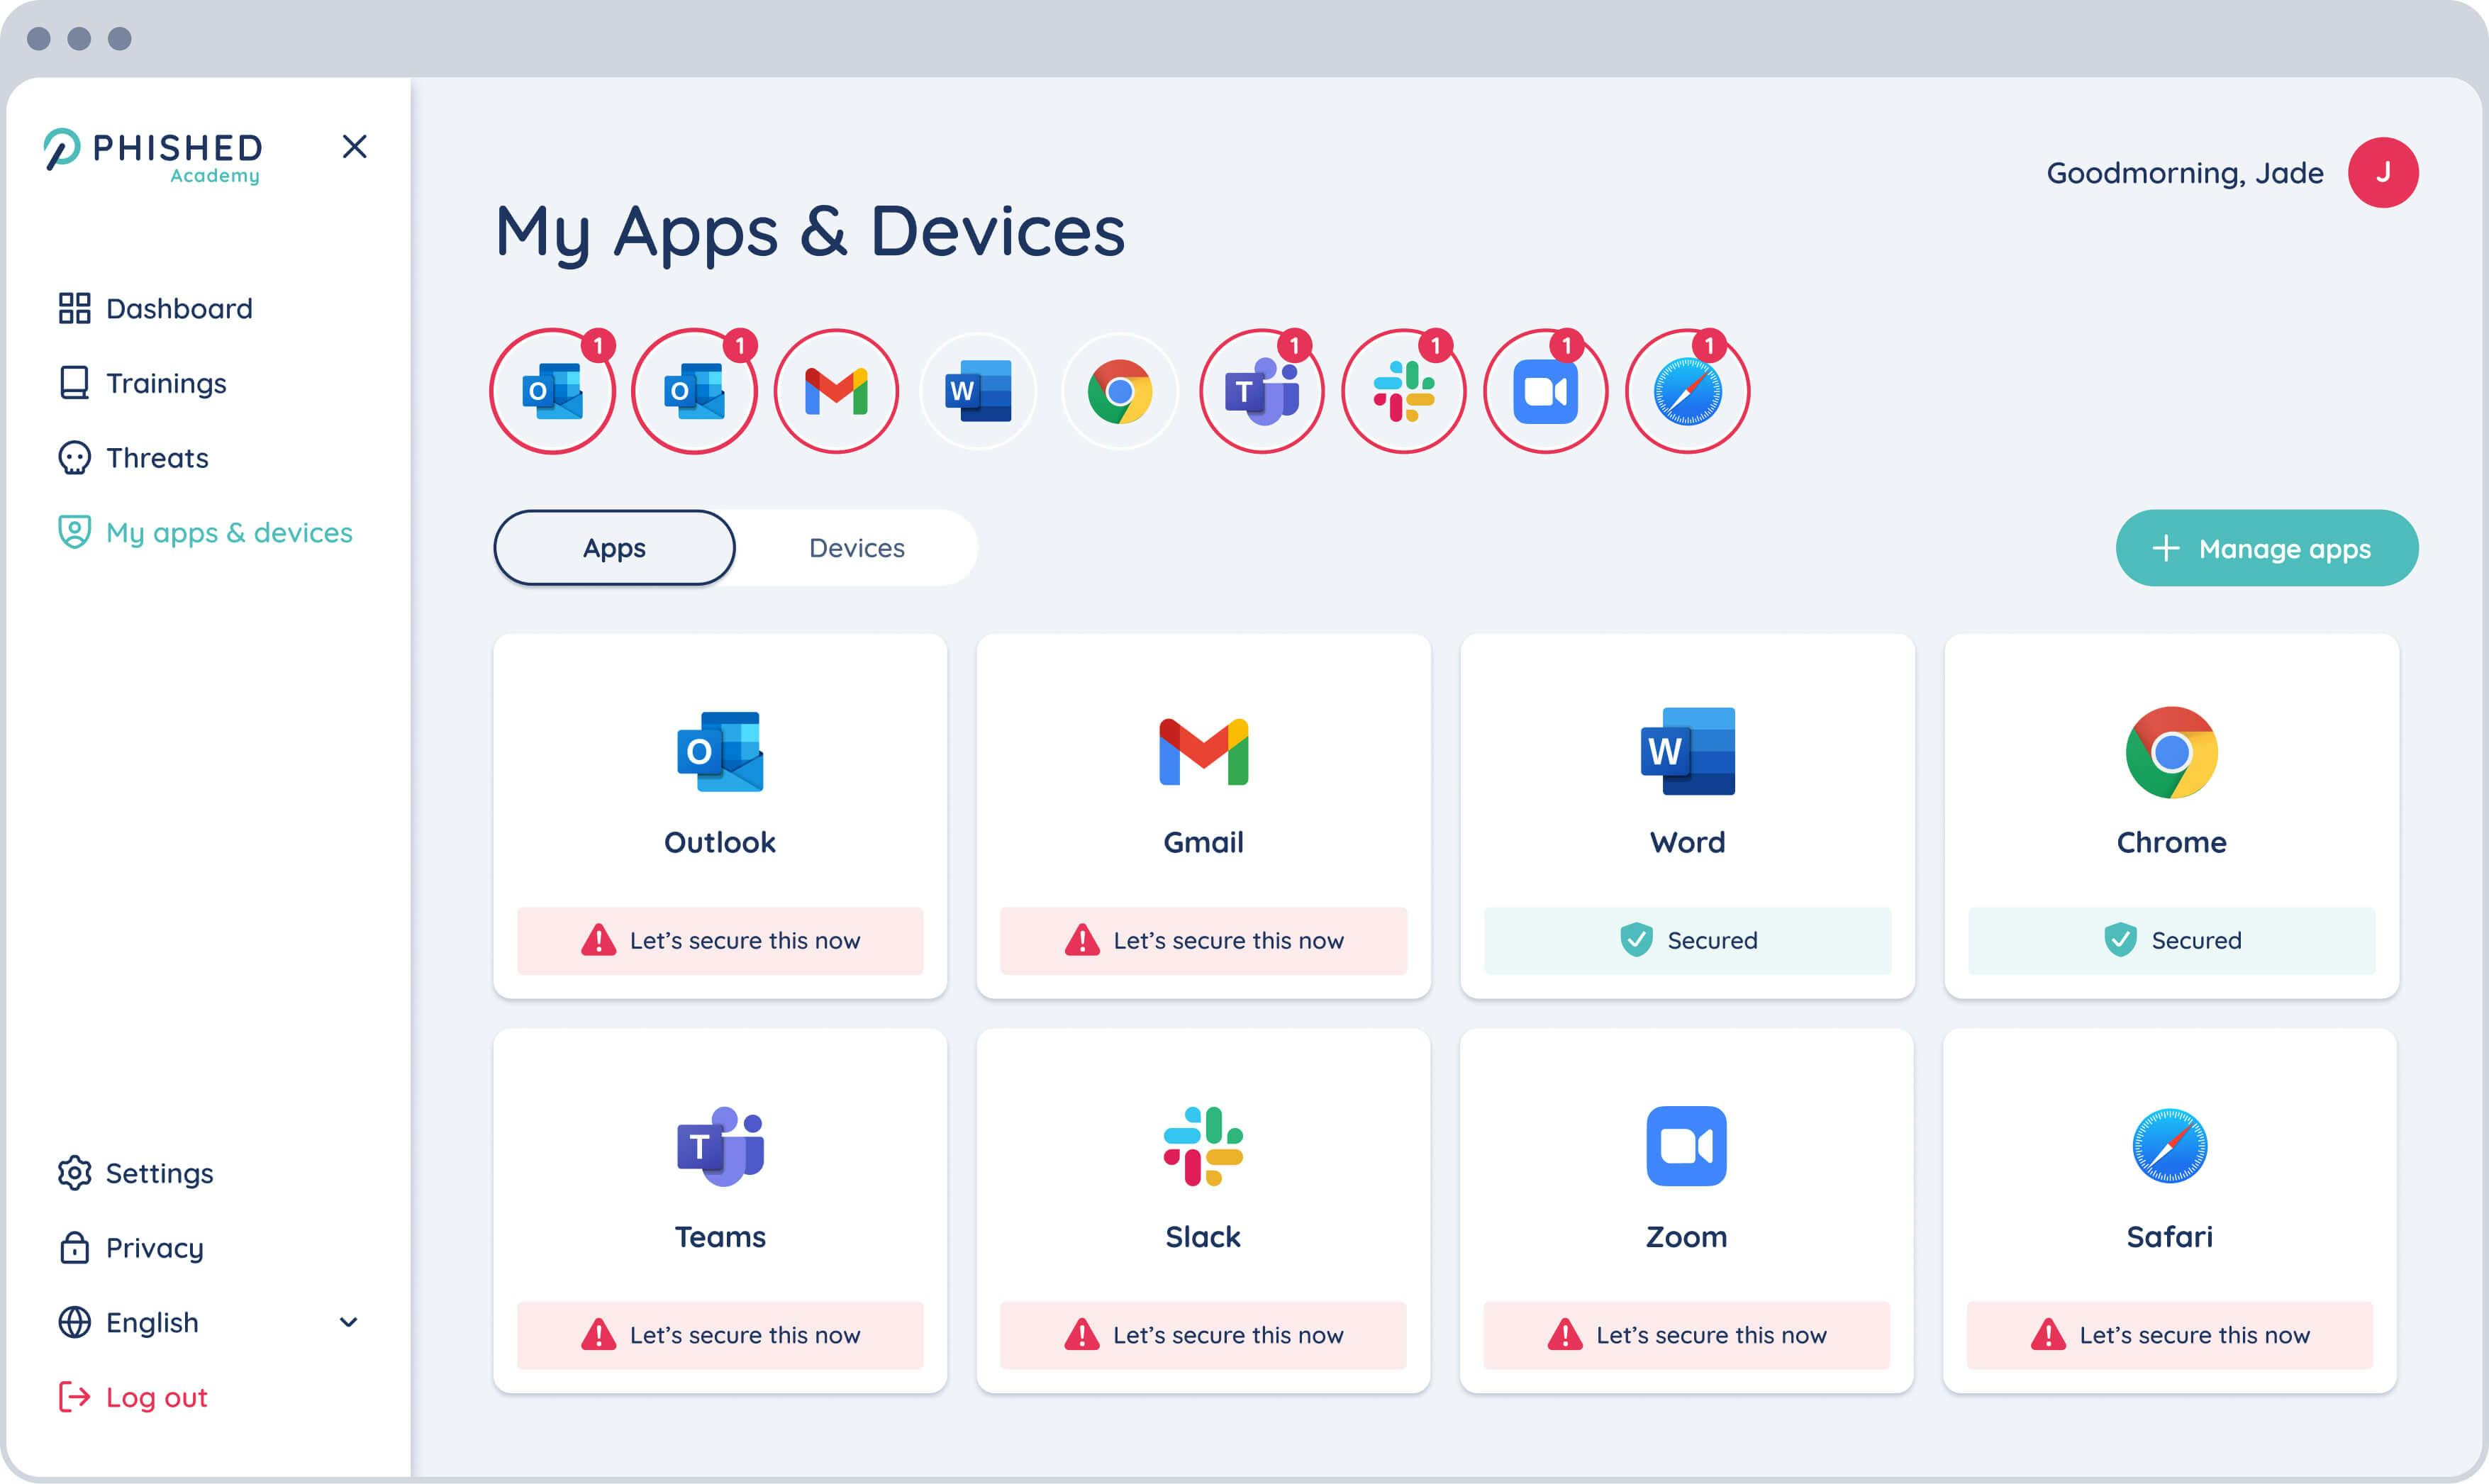Click the Trainings book icon
The height and width of the screenshot is (1484, 2489).
pyautogui.click(x=74, y=383)
